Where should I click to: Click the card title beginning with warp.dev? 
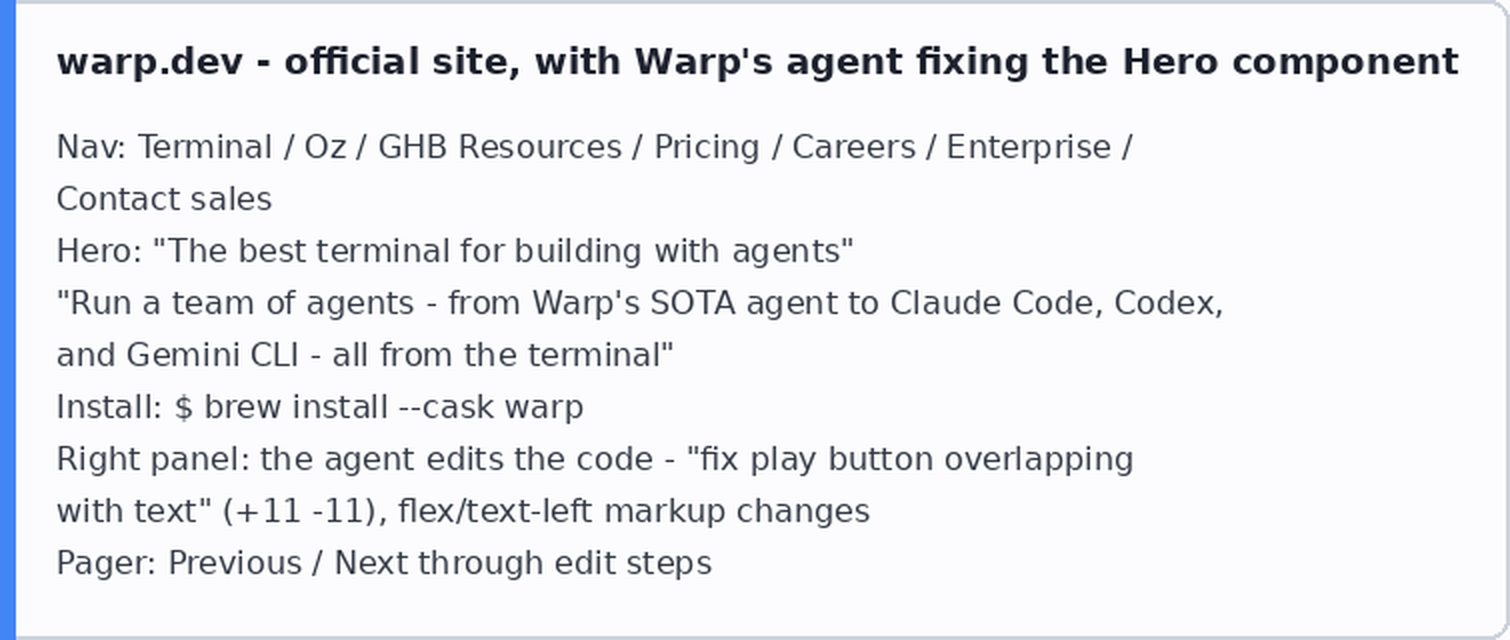[757, 62]
